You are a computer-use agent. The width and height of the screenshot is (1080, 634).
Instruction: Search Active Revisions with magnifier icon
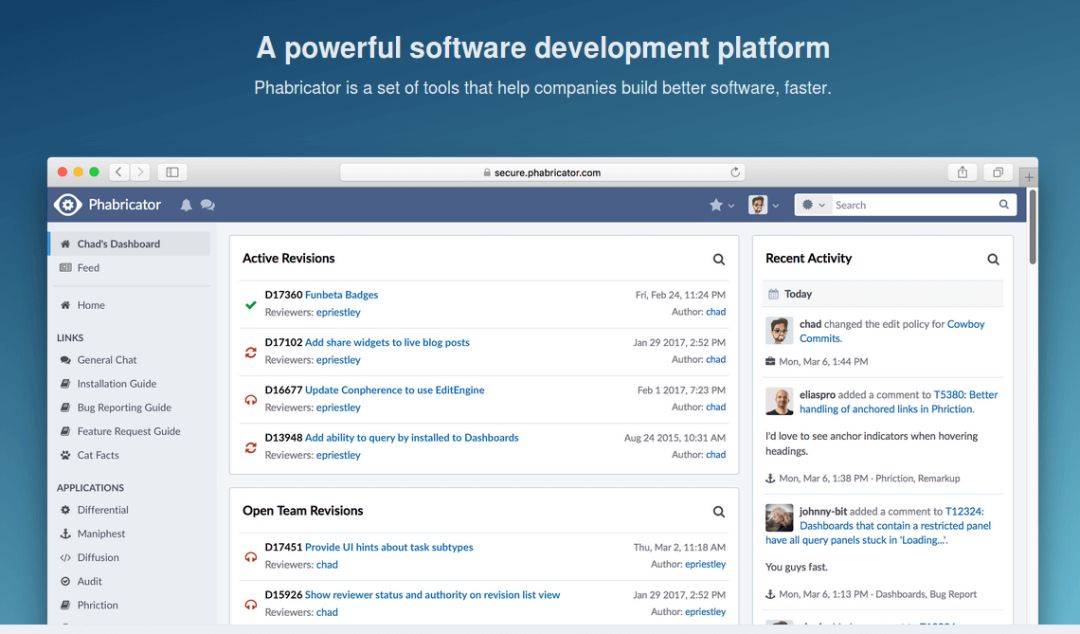pyautogui.click(x=718, y=259)
